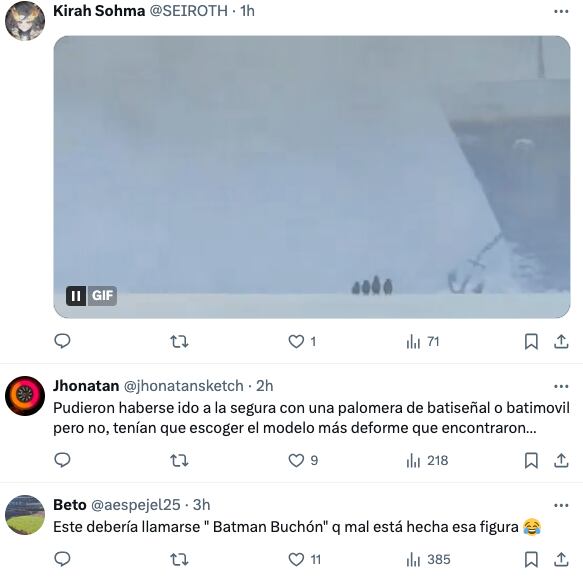This screenshot has width=583, height=581.
Task: Open @jhonatansketch profile handle
Action: [183, 386]
